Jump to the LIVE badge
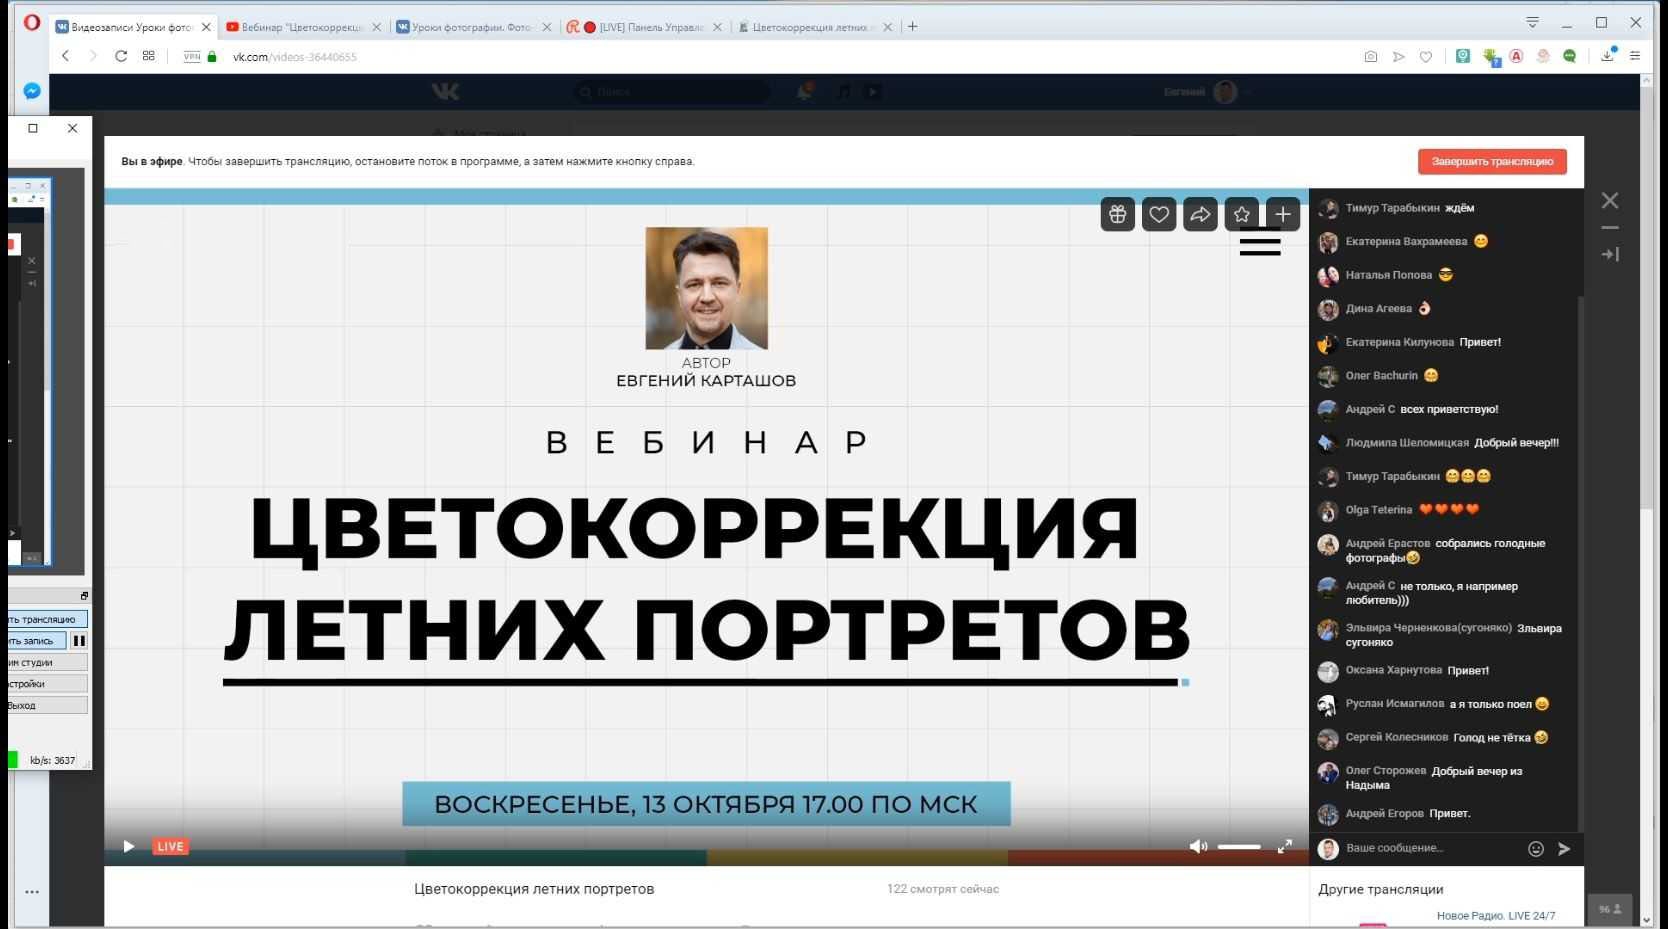This screenshot has height=929, width=1668. point(170,846)
